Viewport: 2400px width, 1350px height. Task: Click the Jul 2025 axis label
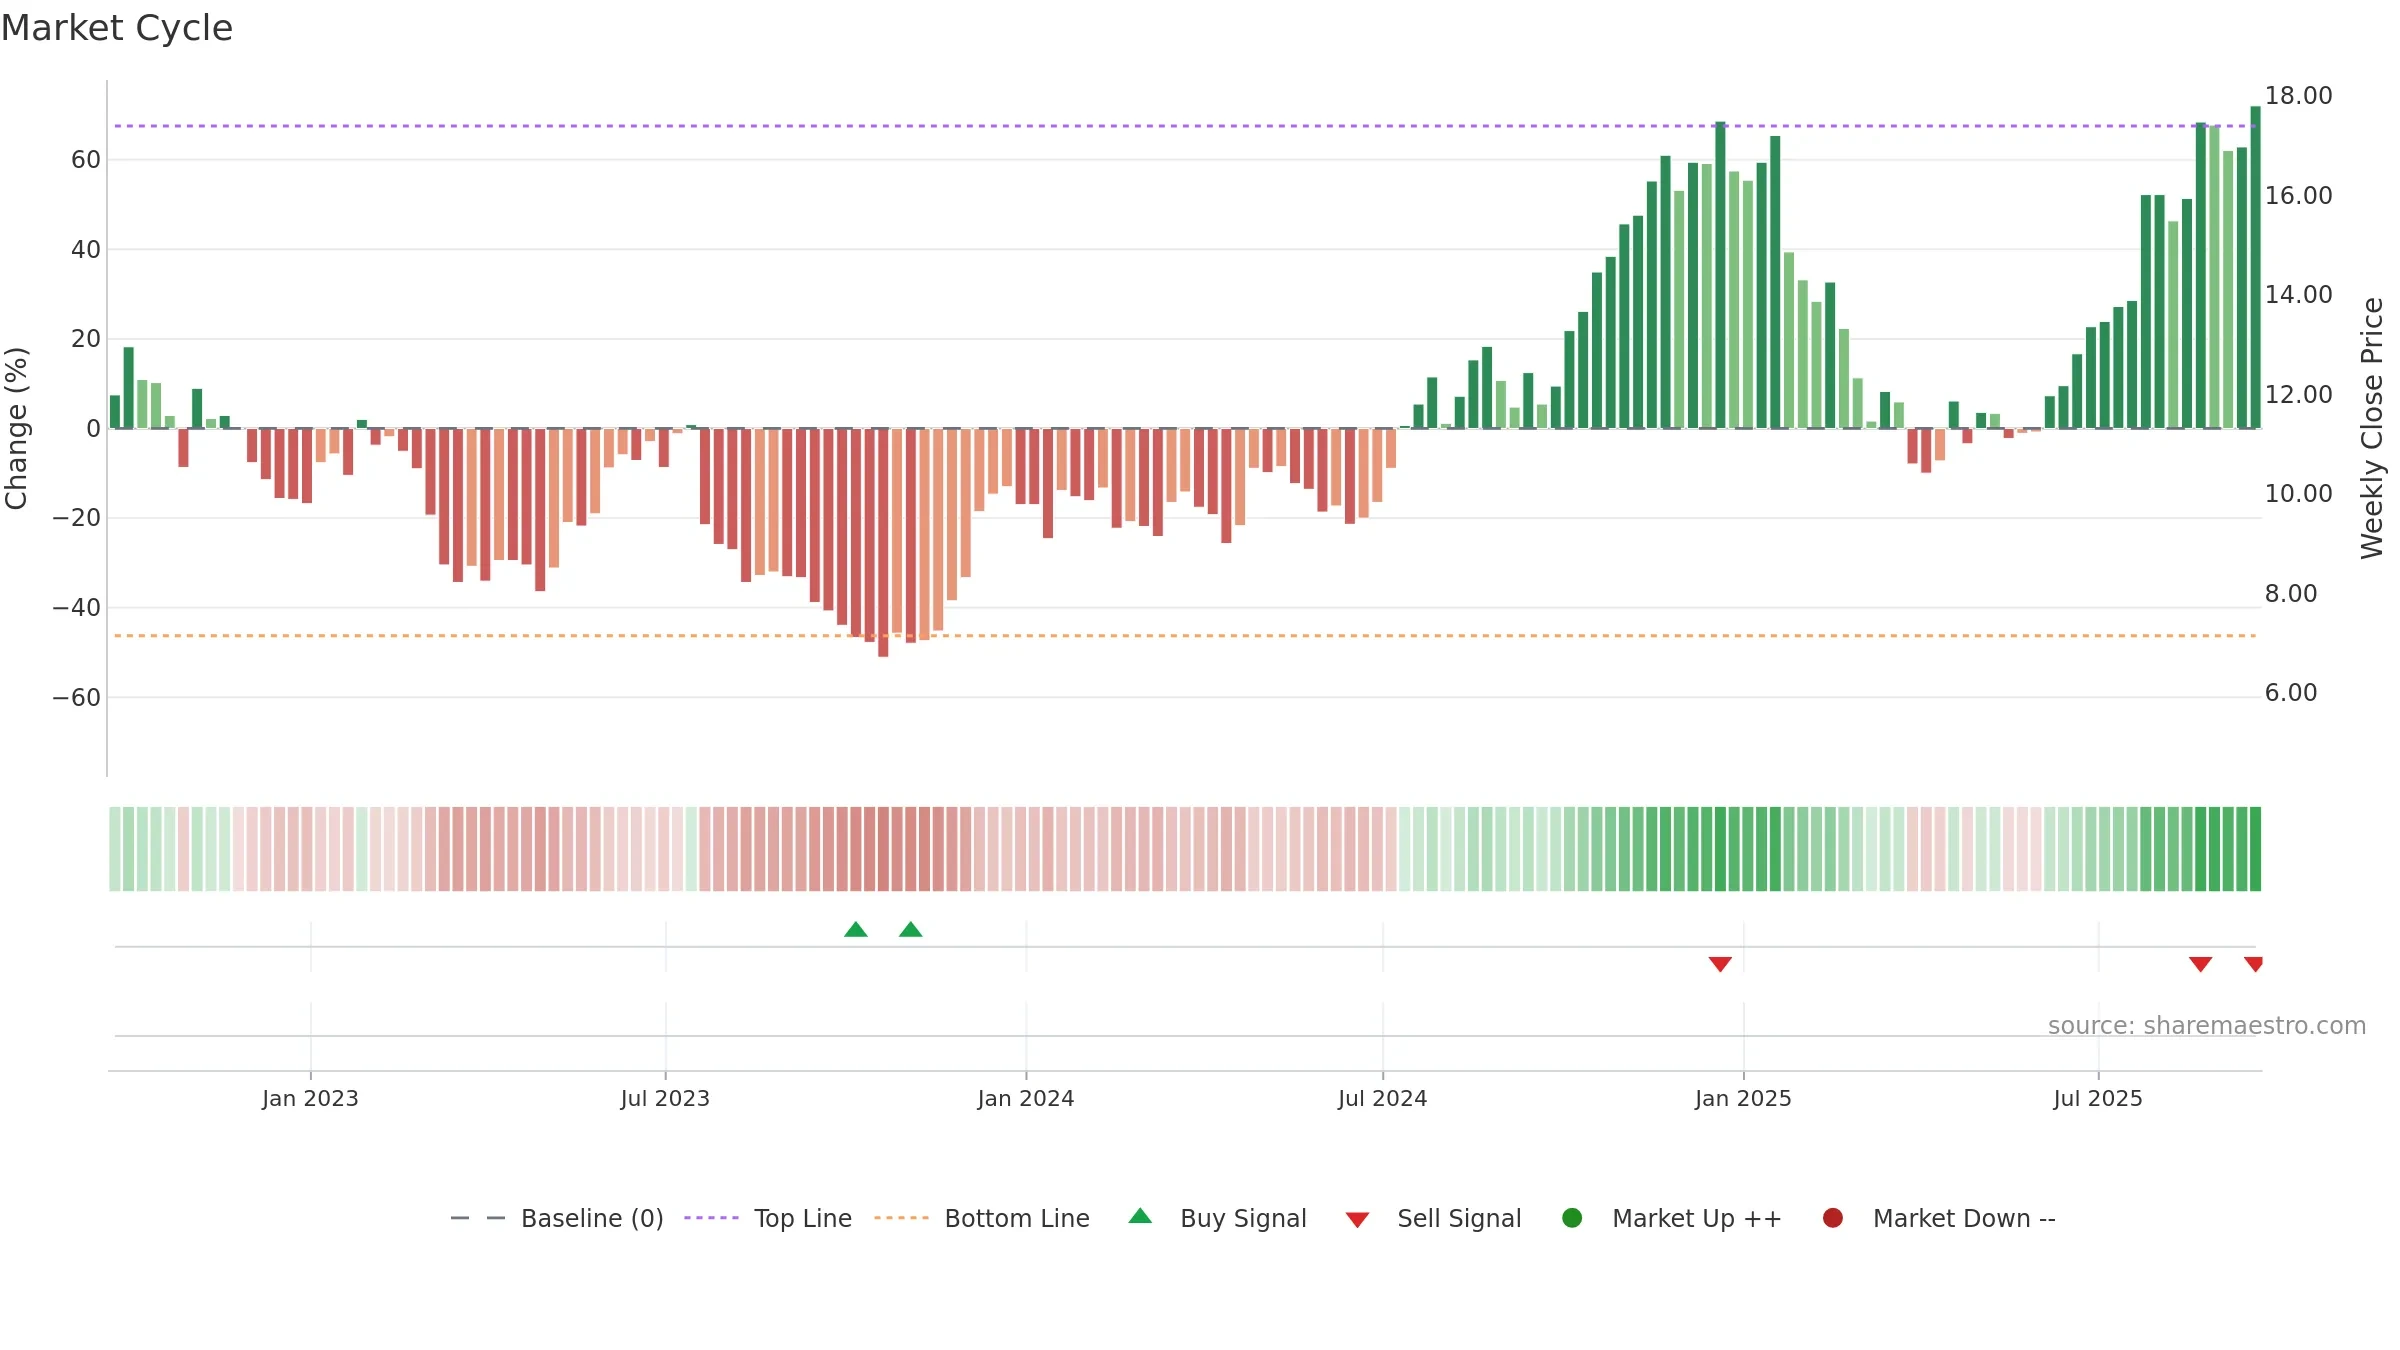[x=2098, y=1099]
